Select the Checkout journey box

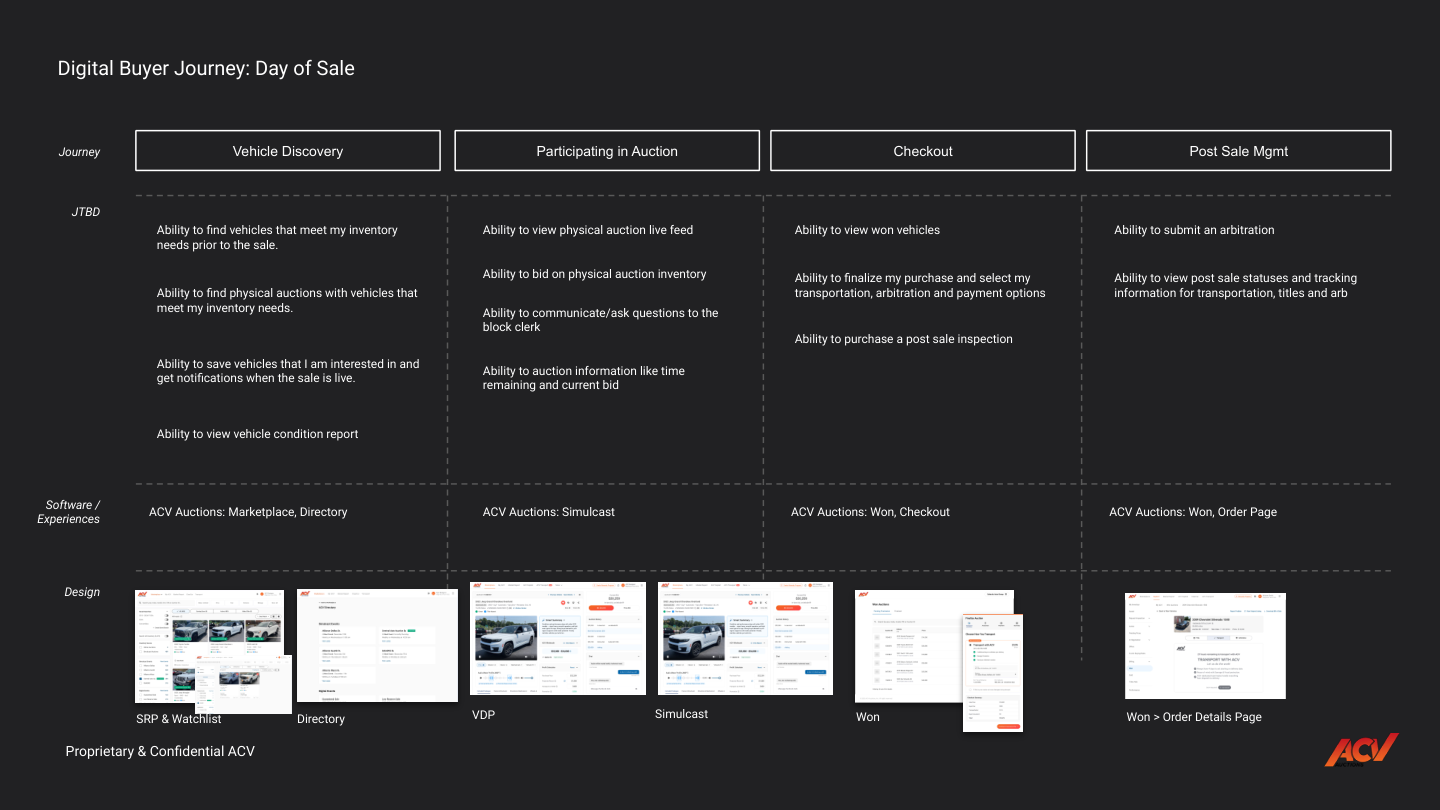923,151
